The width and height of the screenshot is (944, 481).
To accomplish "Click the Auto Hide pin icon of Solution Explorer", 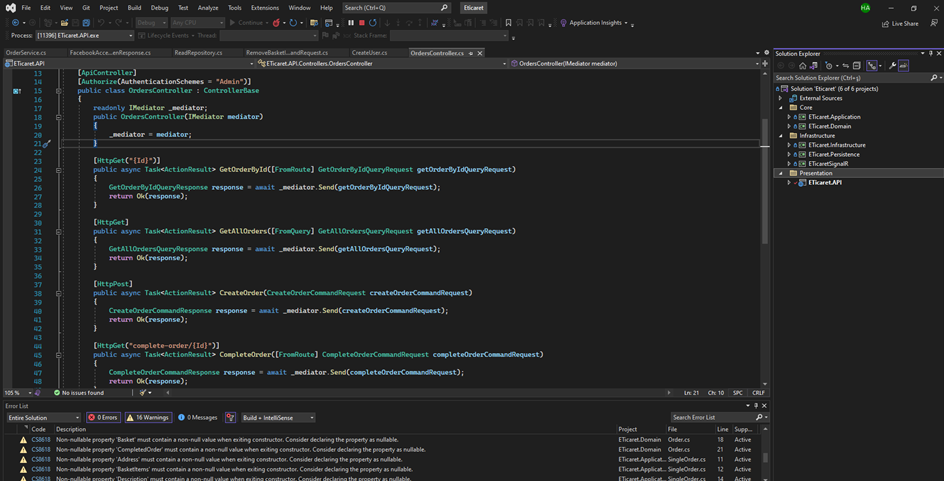I will coord(930,54).
